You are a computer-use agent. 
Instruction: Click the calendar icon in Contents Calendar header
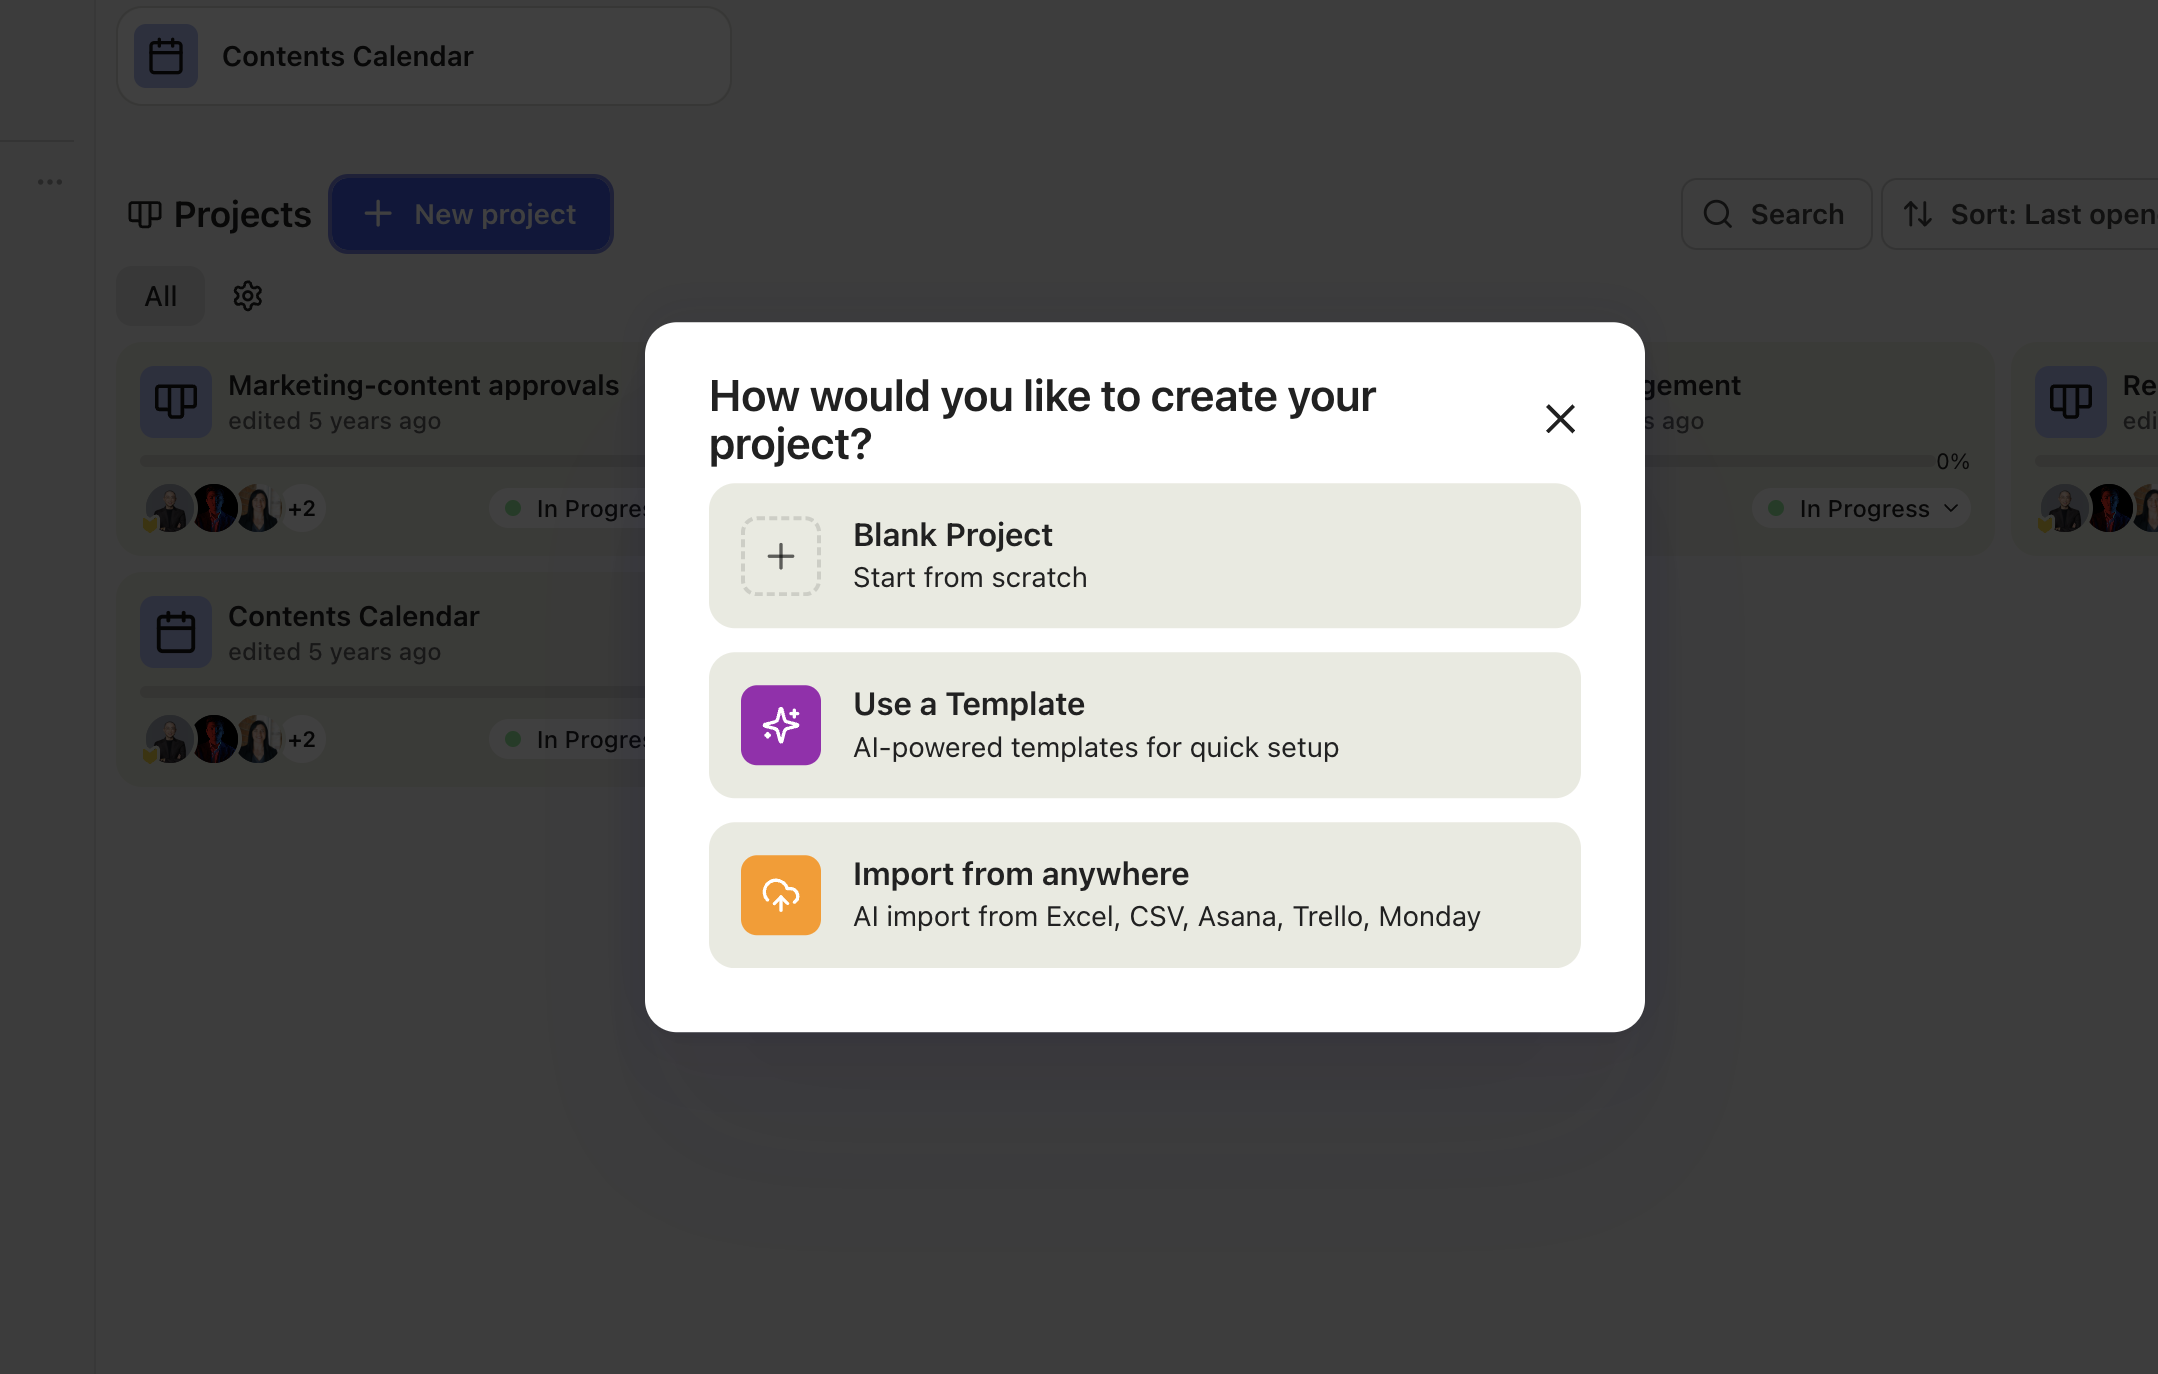click(166, 56)
